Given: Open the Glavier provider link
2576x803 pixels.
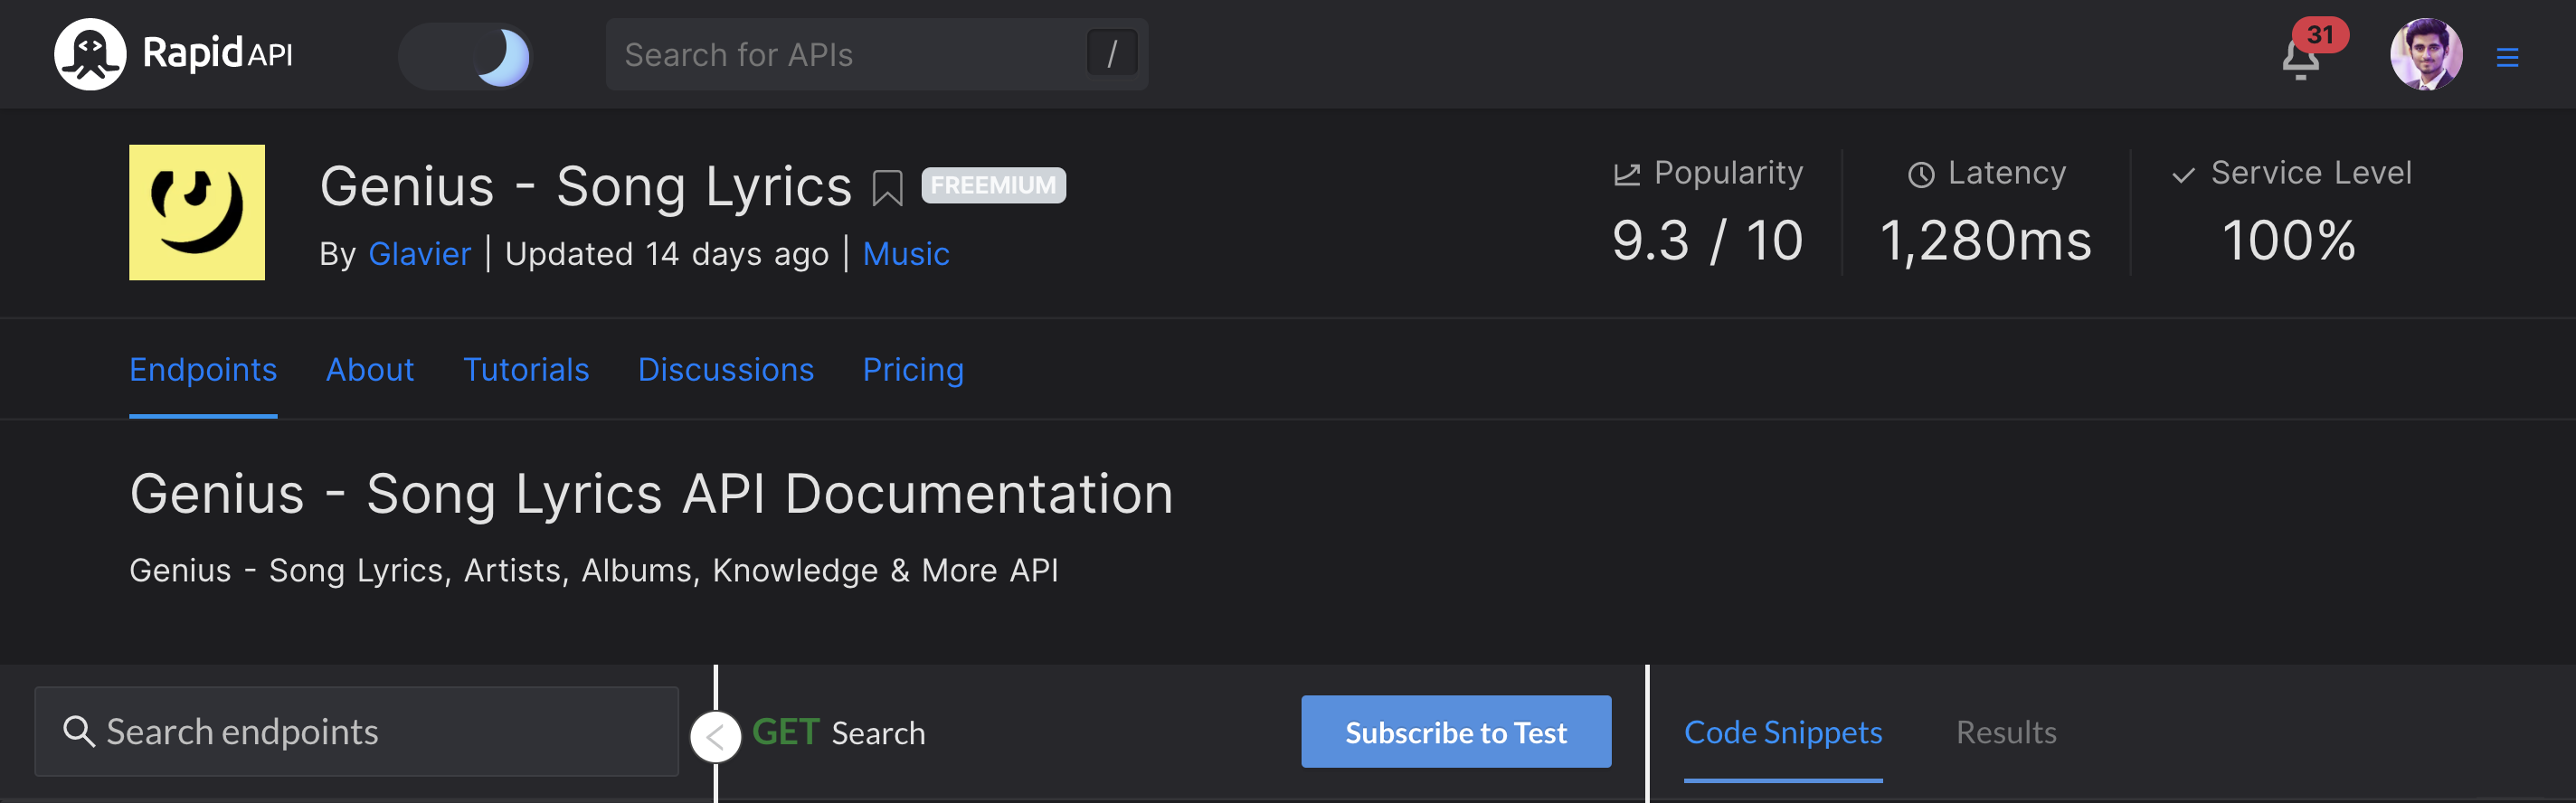Looking at the screenshot, I should tap(419, 254).
